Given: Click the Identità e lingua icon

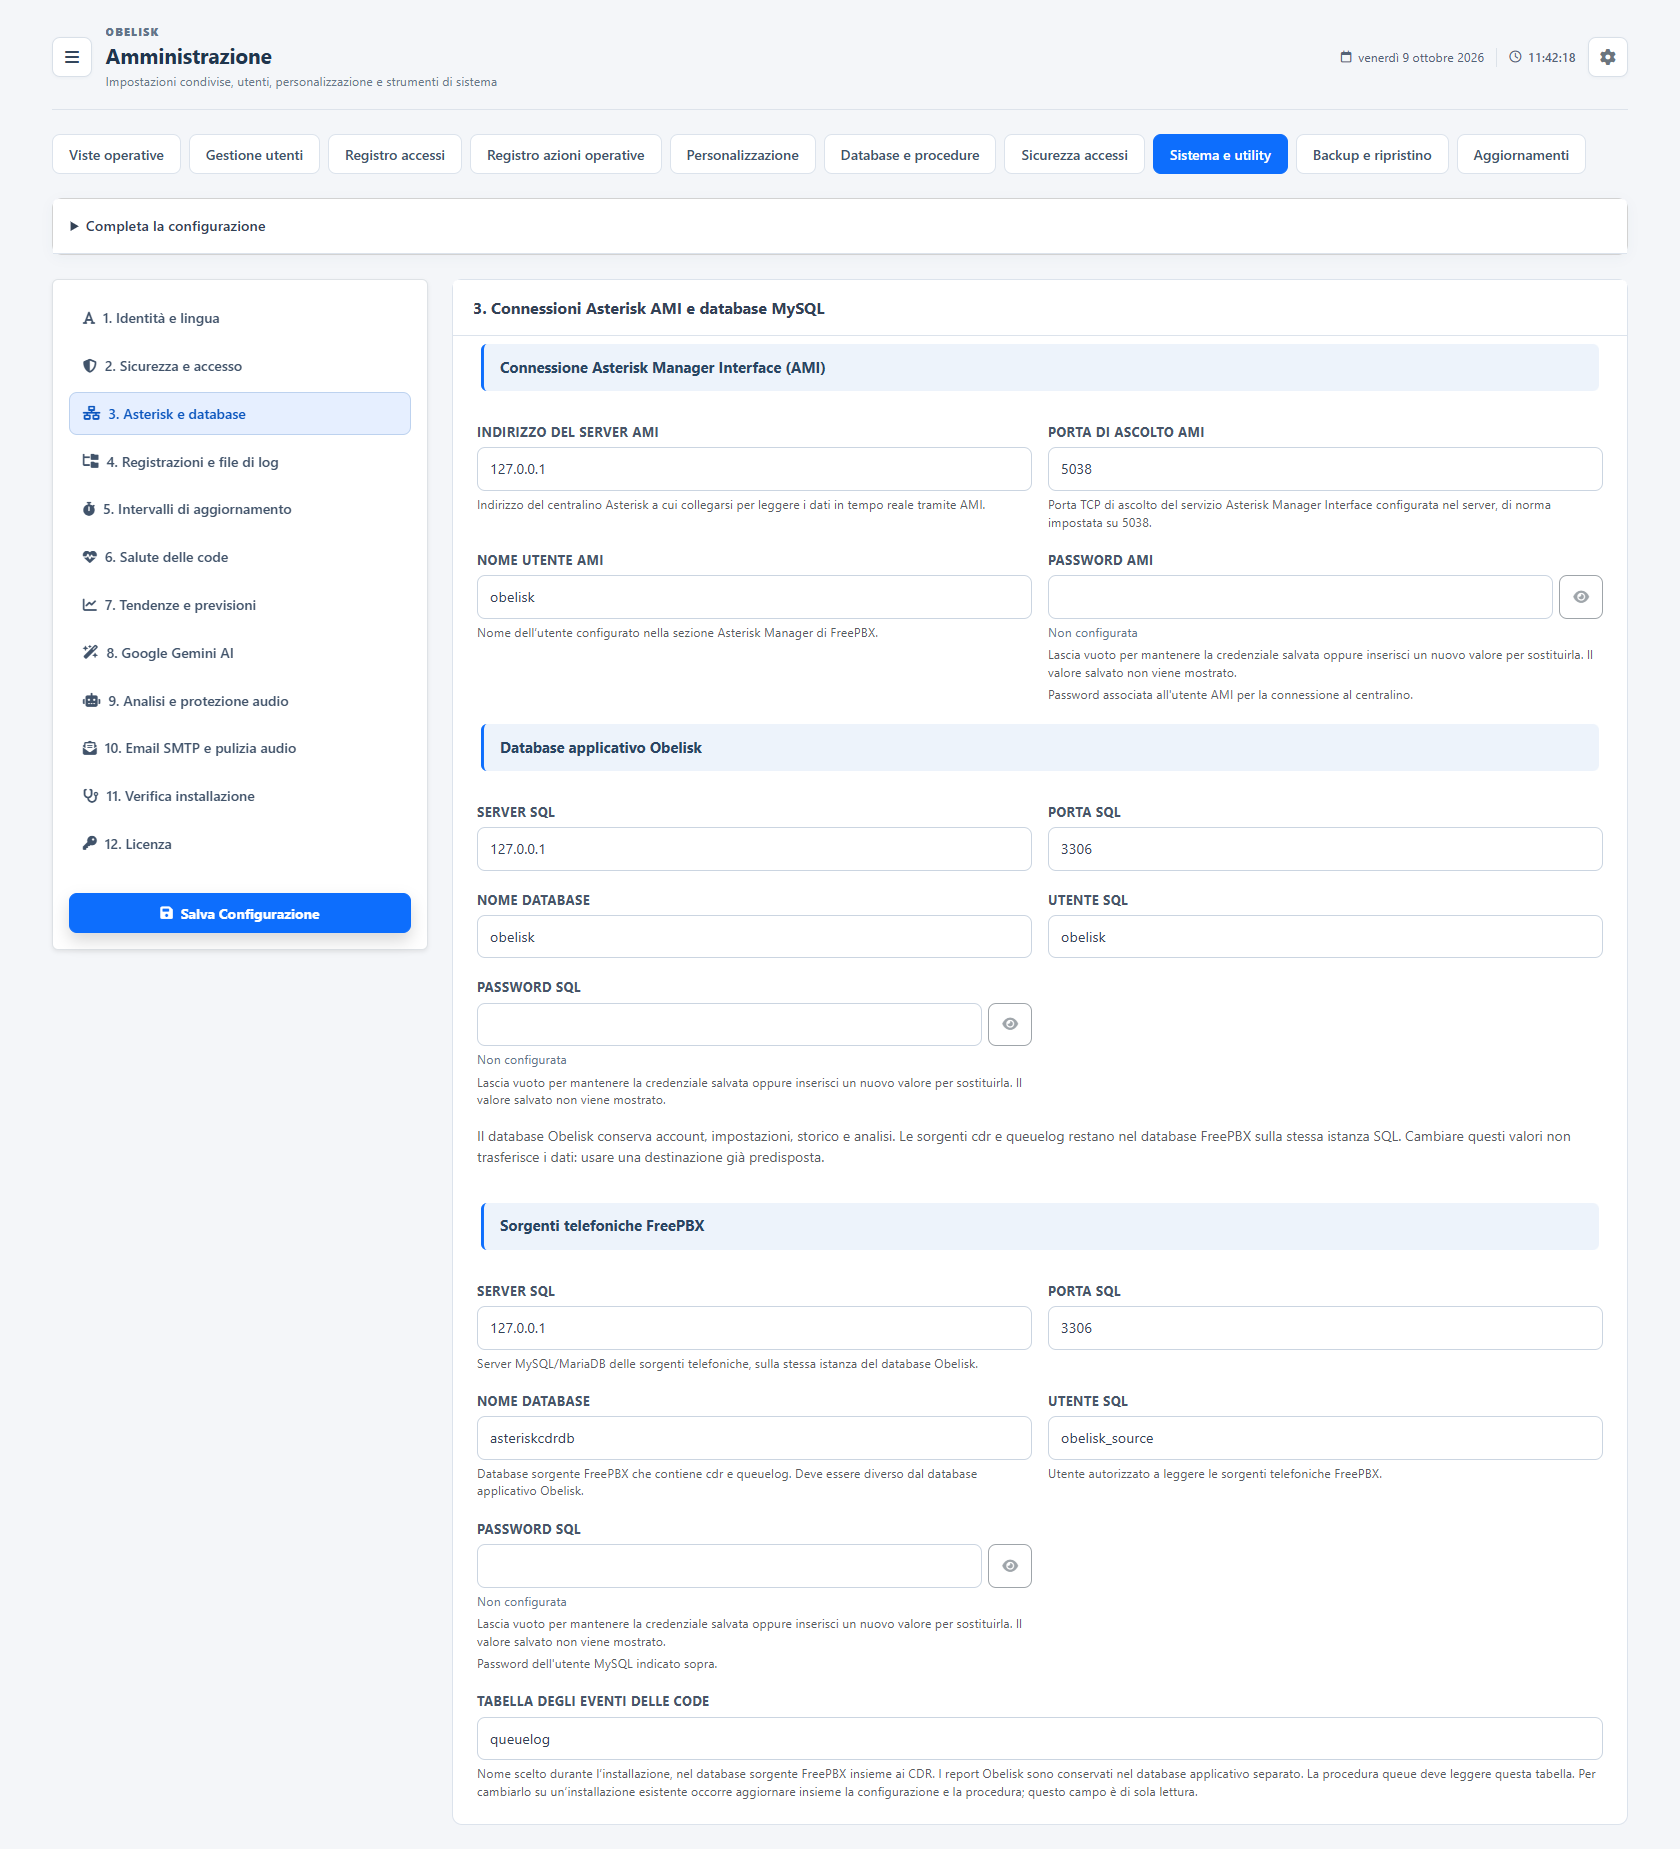Looking at the screenshot, I should [89, 318].
